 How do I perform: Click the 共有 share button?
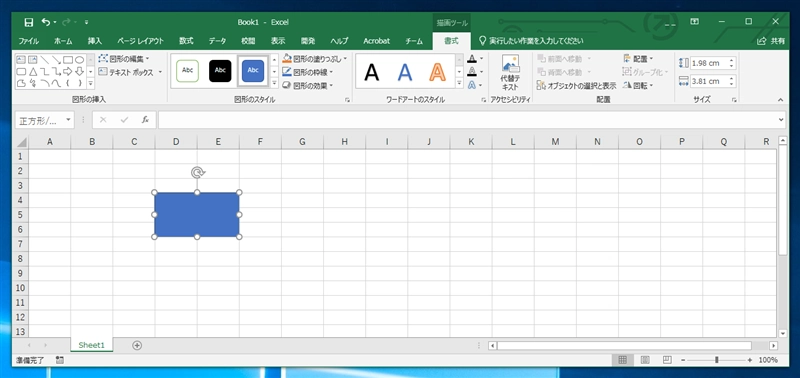[771, 41]
